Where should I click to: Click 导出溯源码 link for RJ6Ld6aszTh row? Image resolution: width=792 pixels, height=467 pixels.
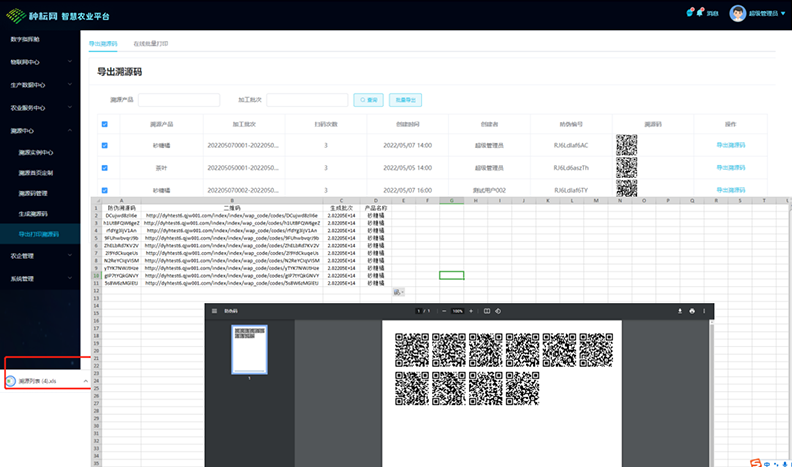(730, 168)
